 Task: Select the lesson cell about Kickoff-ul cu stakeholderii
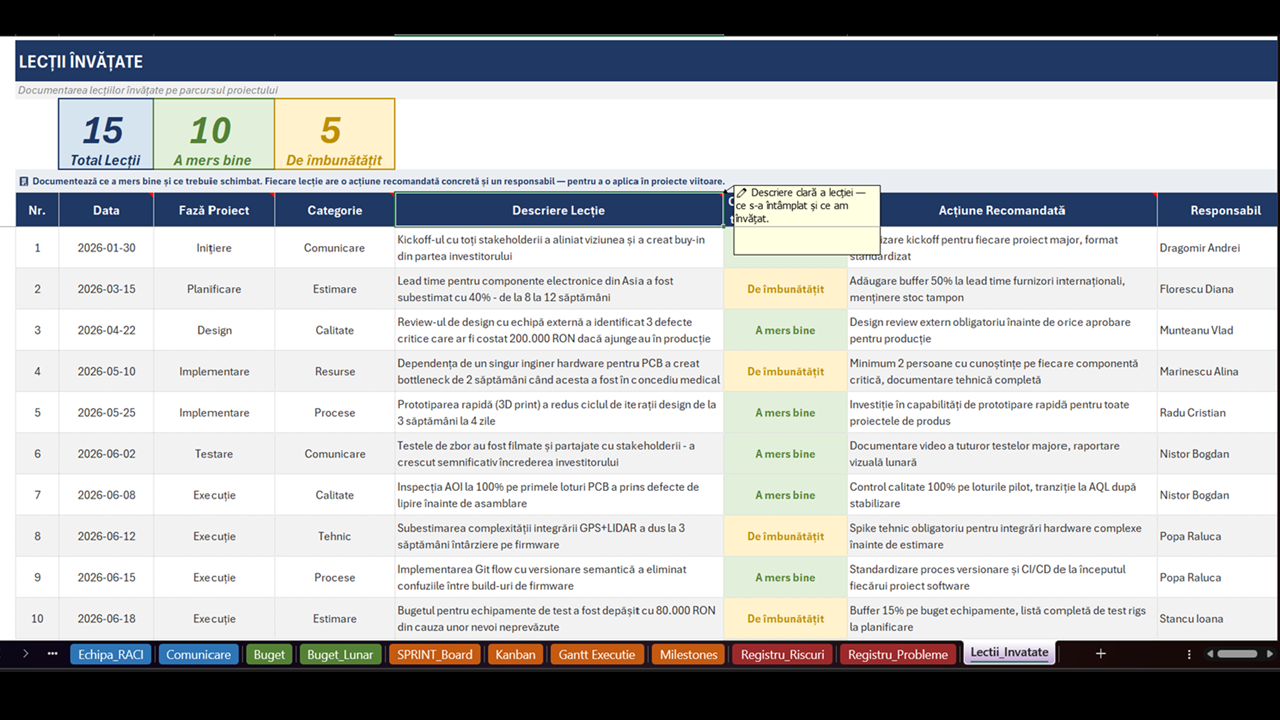pyautogui.click(x=559, y=248)
